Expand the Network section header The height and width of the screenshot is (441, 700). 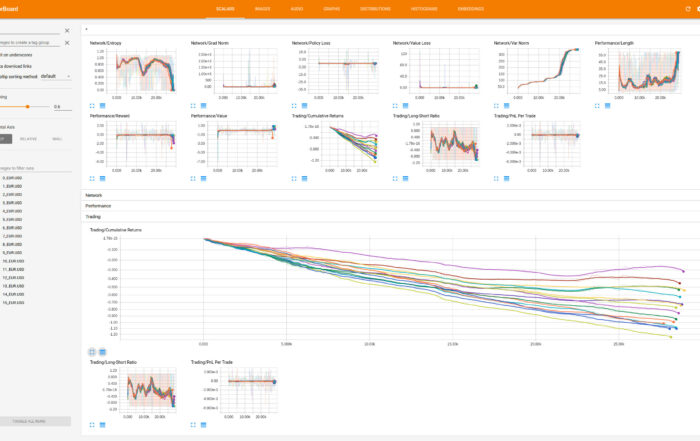coord(93,195)
